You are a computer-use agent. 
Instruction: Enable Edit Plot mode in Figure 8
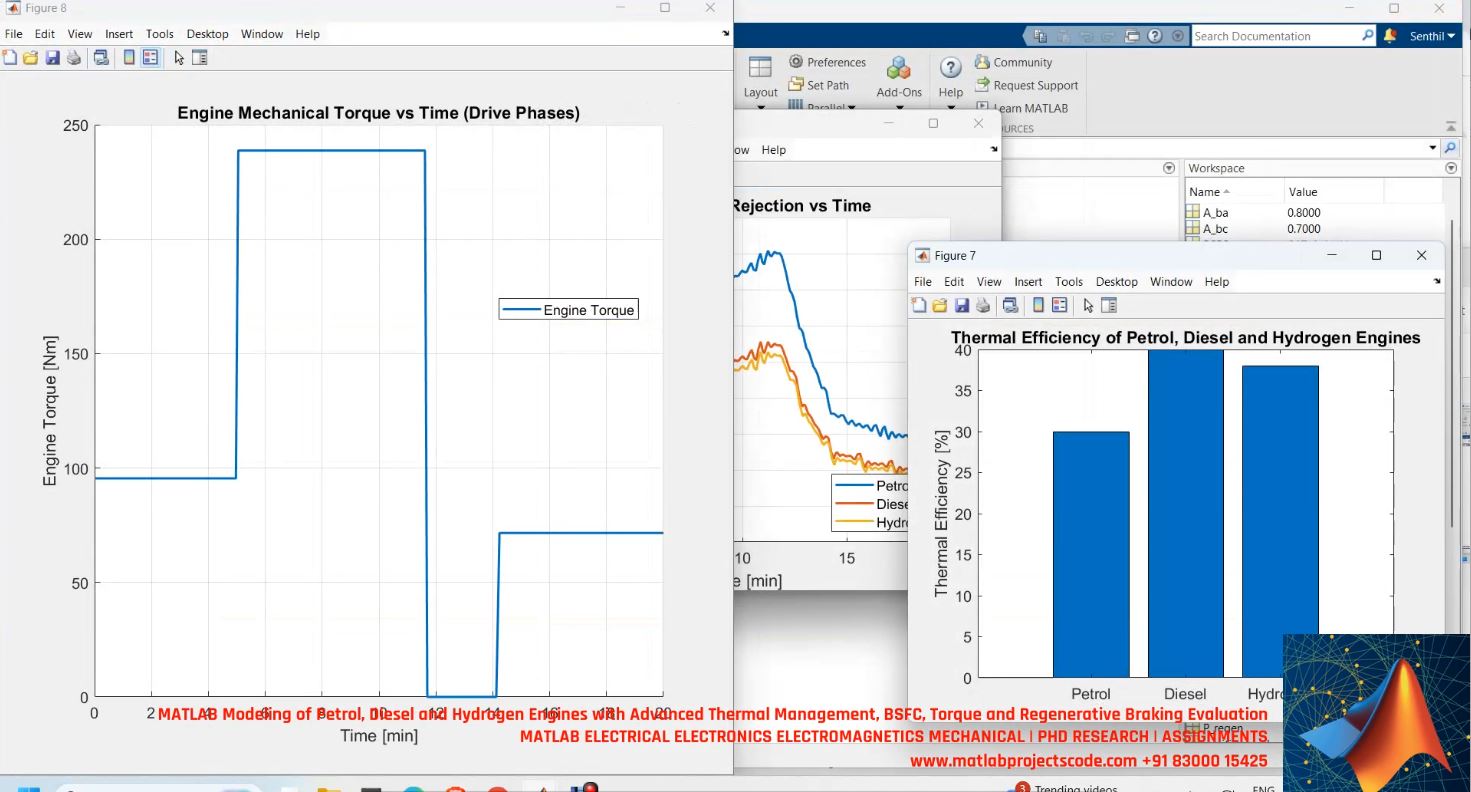click(178, 57)
